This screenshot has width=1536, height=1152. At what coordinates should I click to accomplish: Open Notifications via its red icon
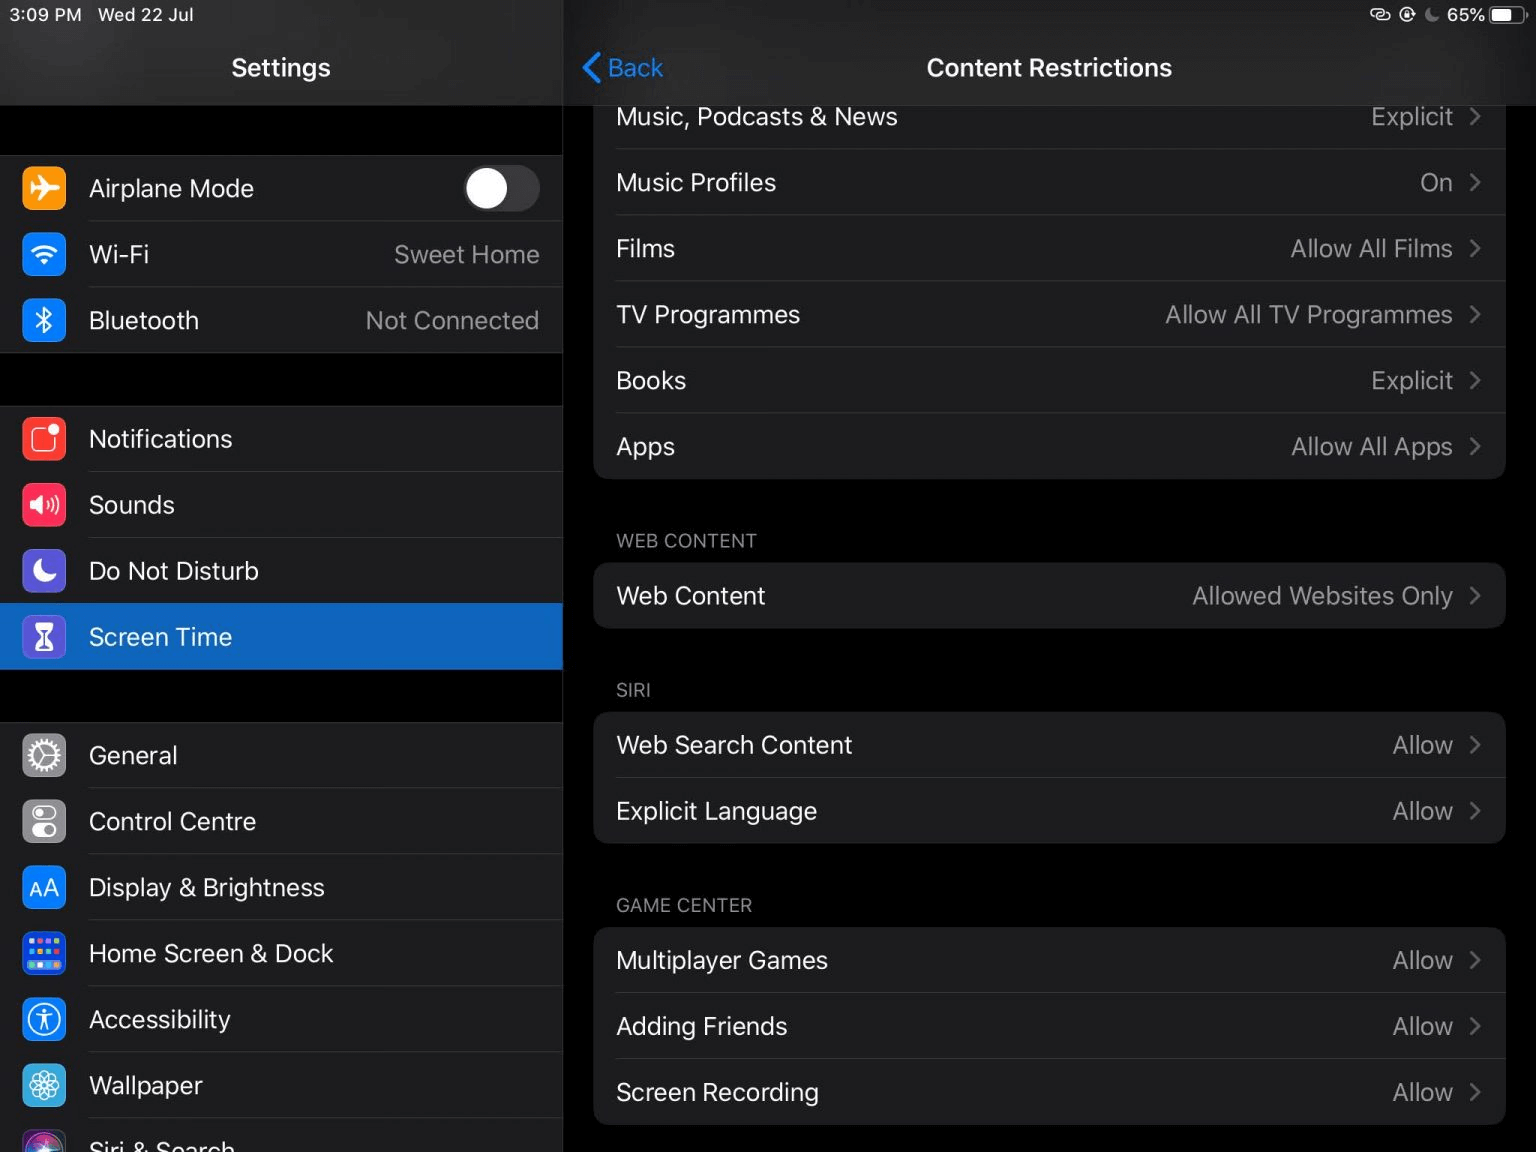(44, 439)
